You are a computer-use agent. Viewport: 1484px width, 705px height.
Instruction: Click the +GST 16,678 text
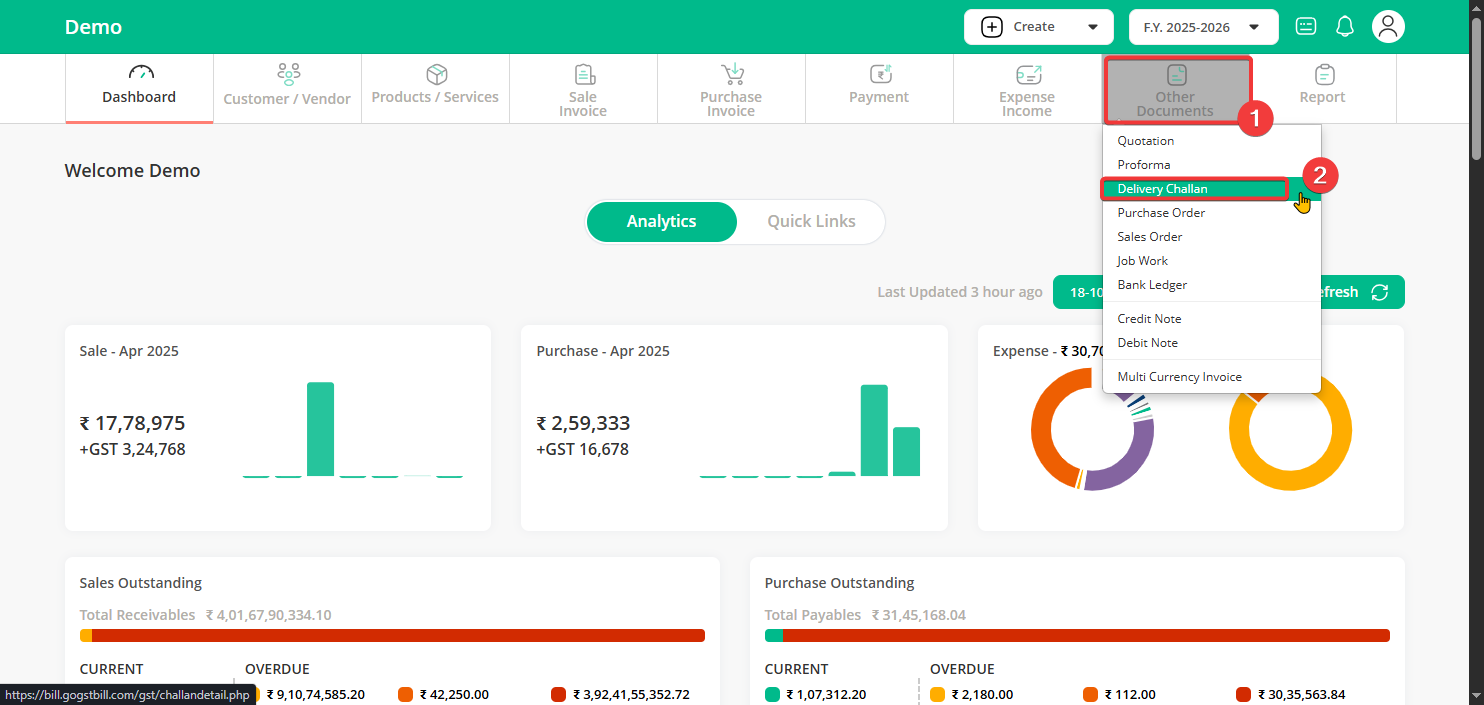(x=582, y=449)
